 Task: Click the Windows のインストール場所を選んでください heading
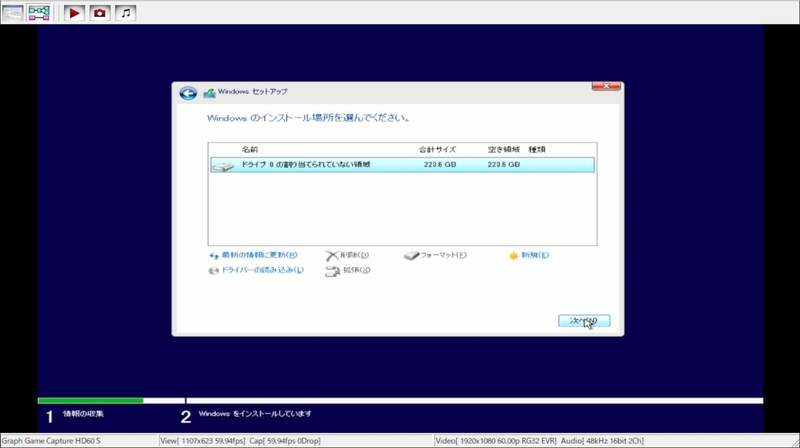coord(308,118)
